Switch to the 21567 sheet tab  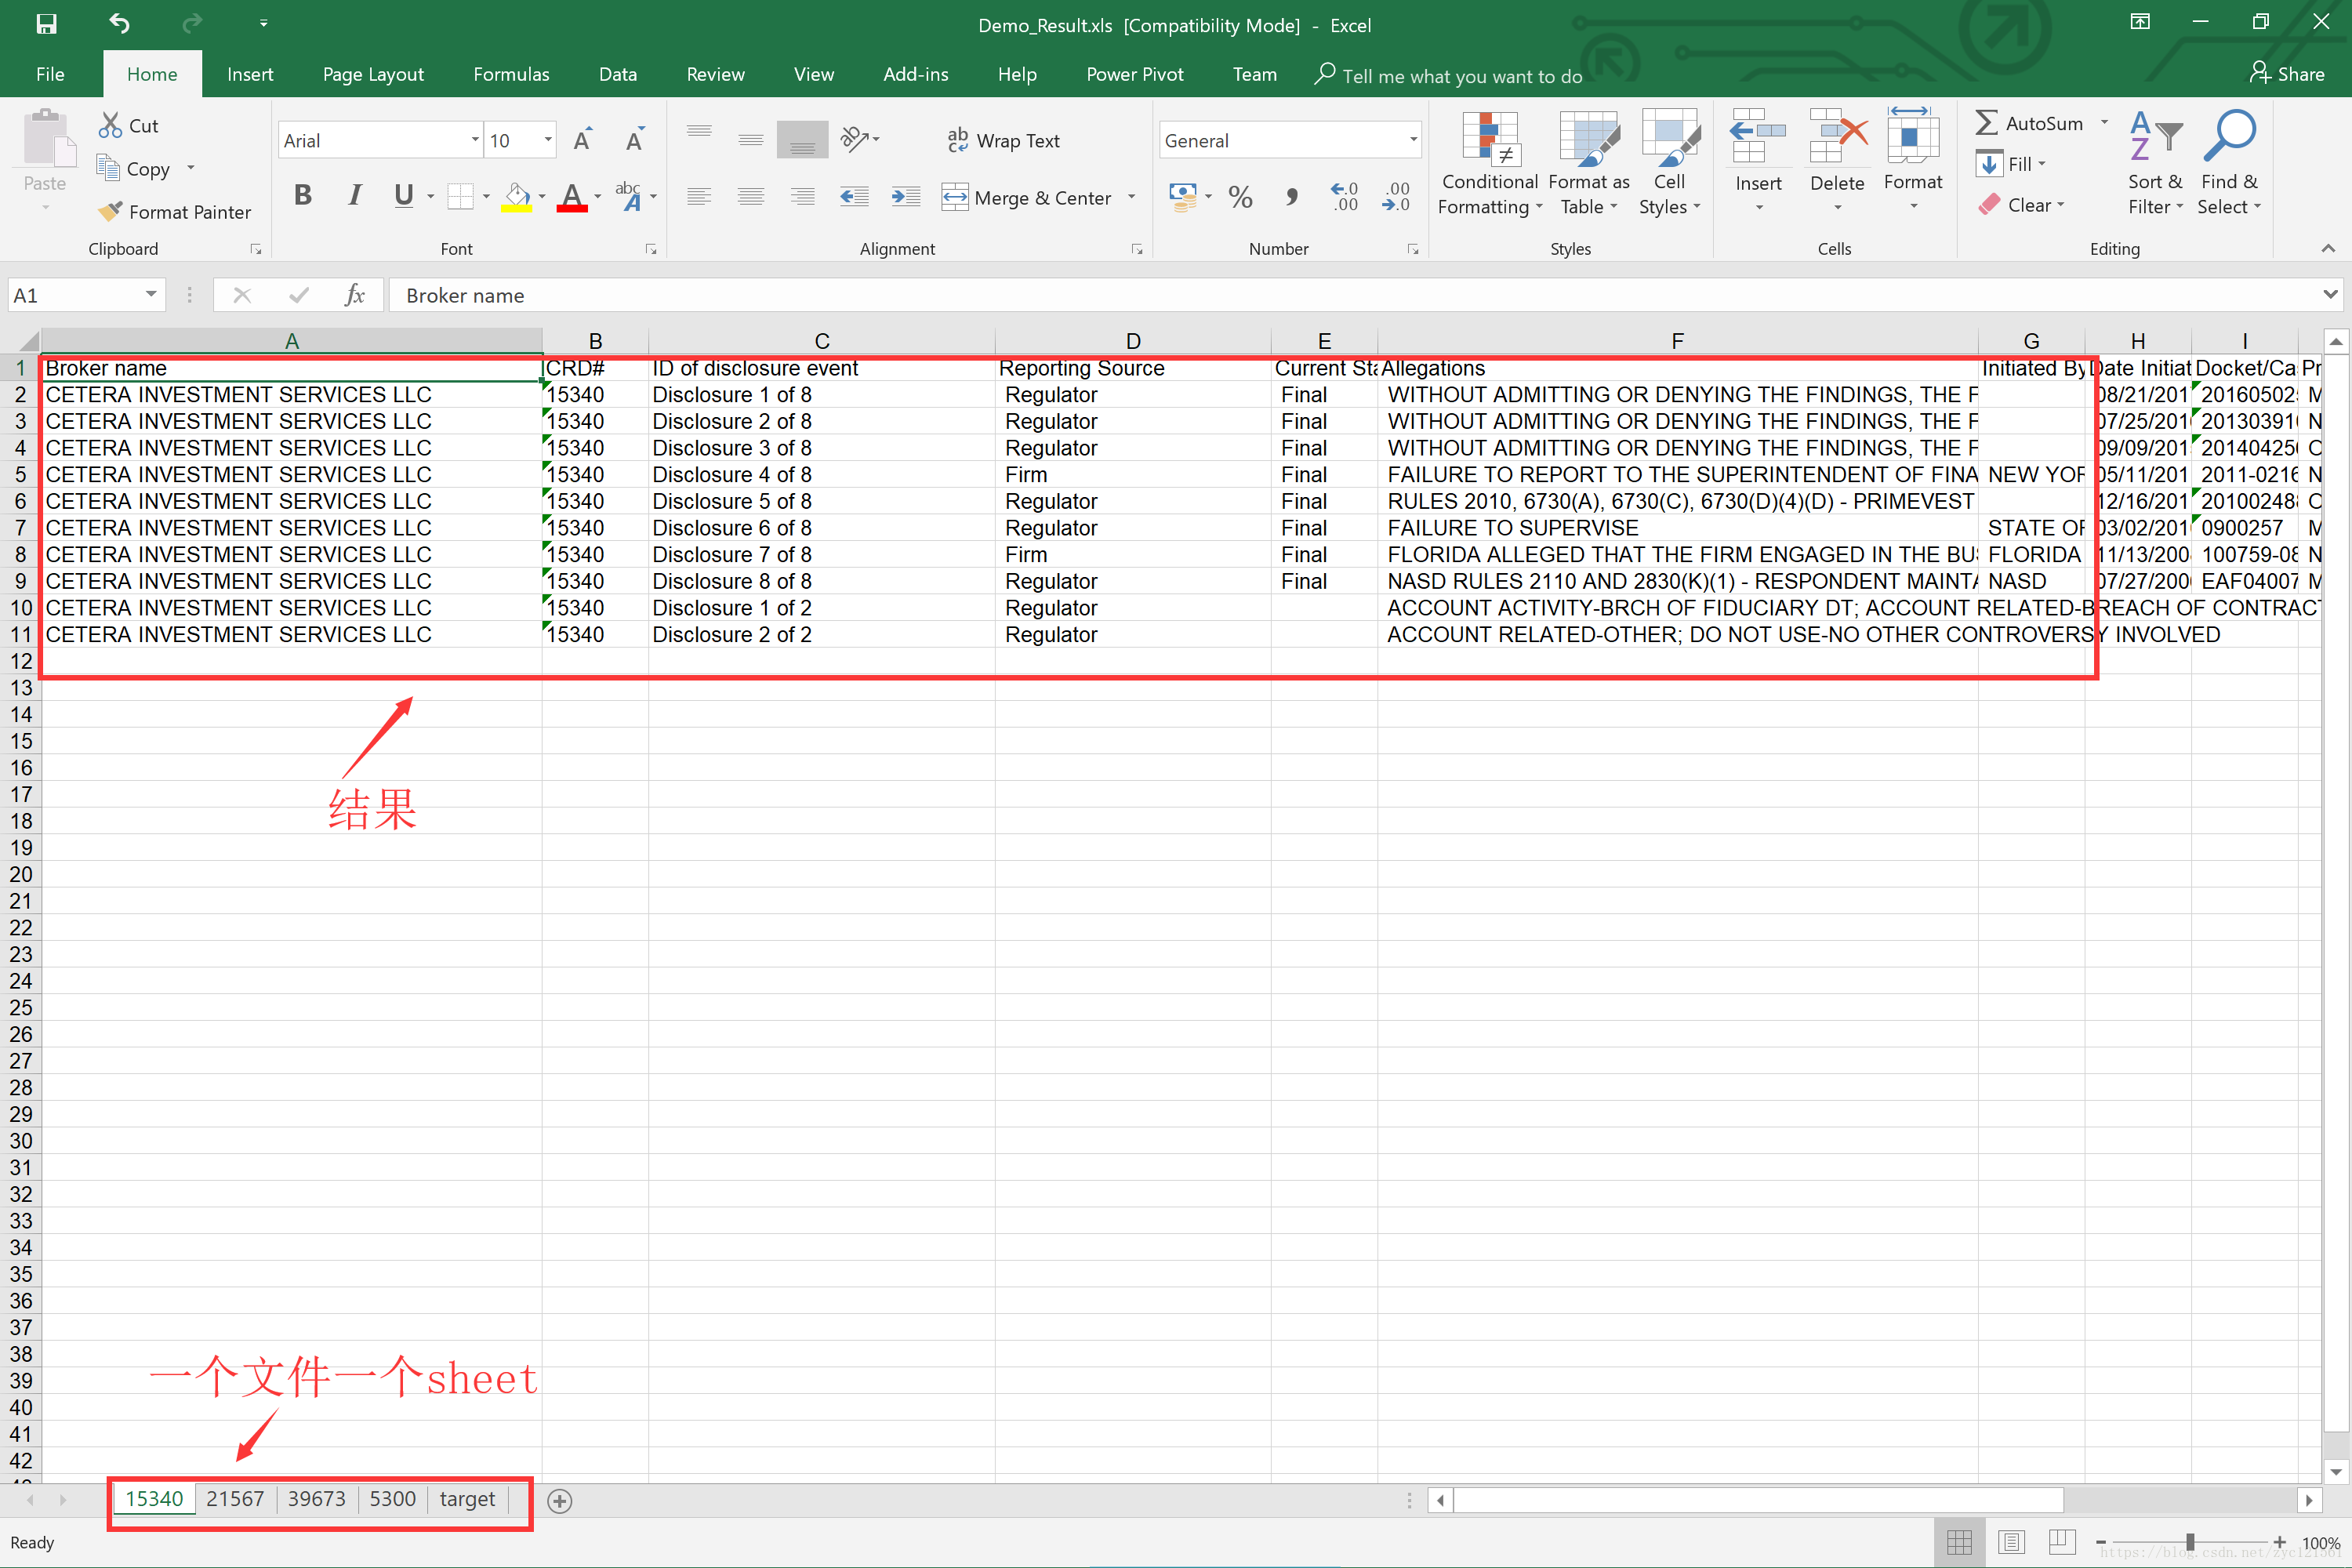235,1499
